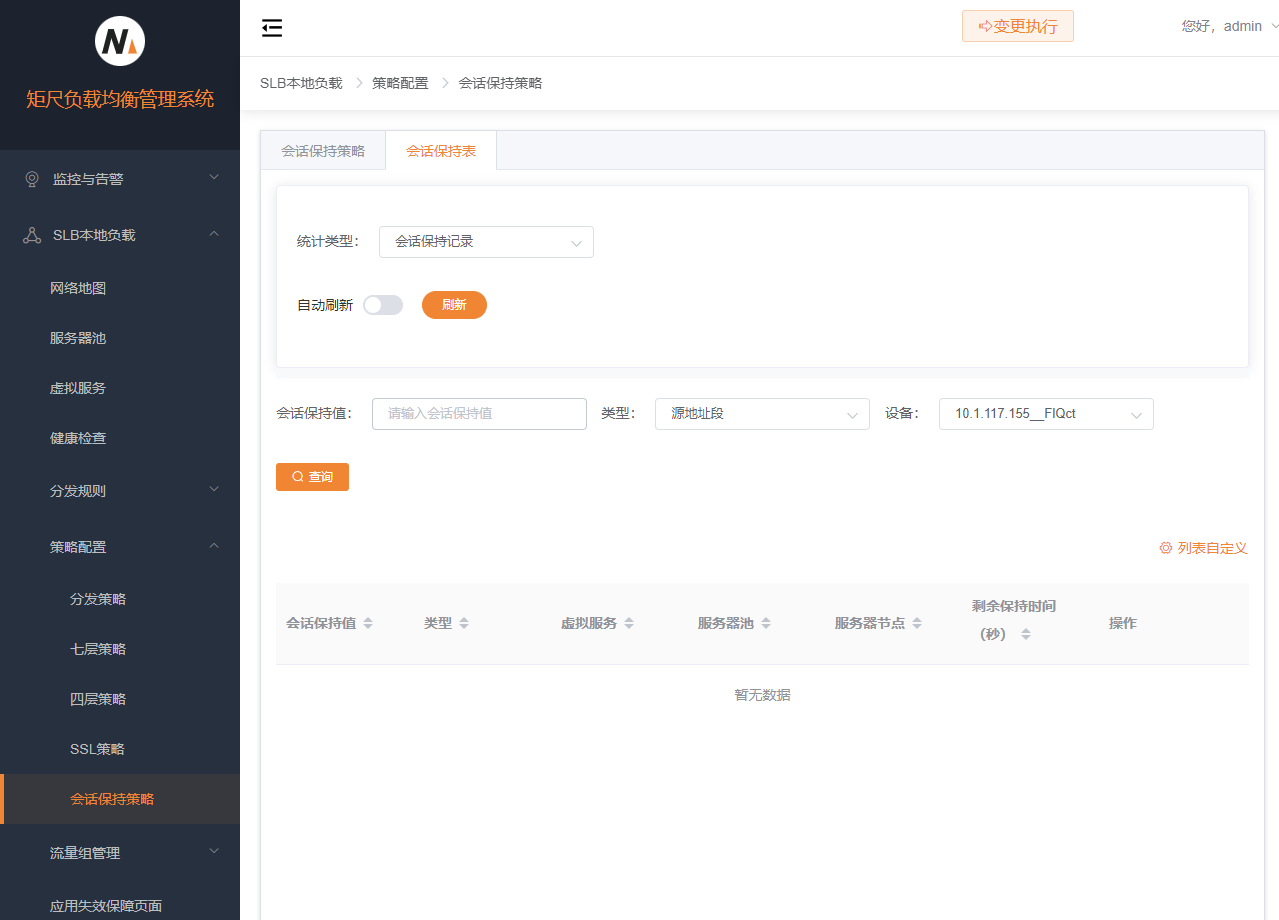The image size is (1279, 920).
Task: Click the 变更执行 button
Action: [x=1017, y=26]
